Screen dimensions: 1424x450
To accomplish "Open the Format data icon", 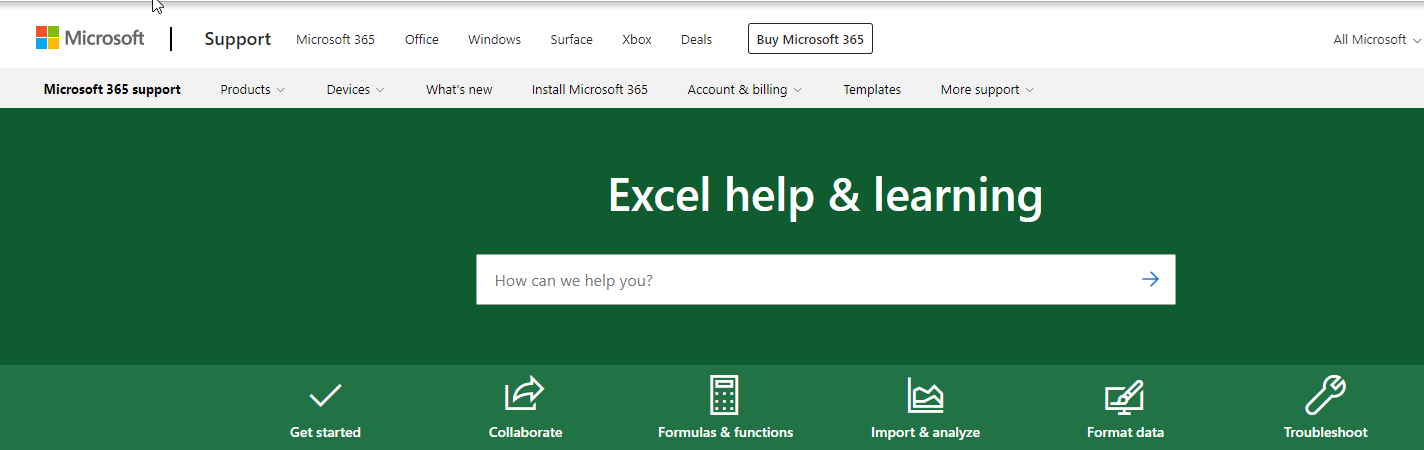I will click(x=1124, y=396).
